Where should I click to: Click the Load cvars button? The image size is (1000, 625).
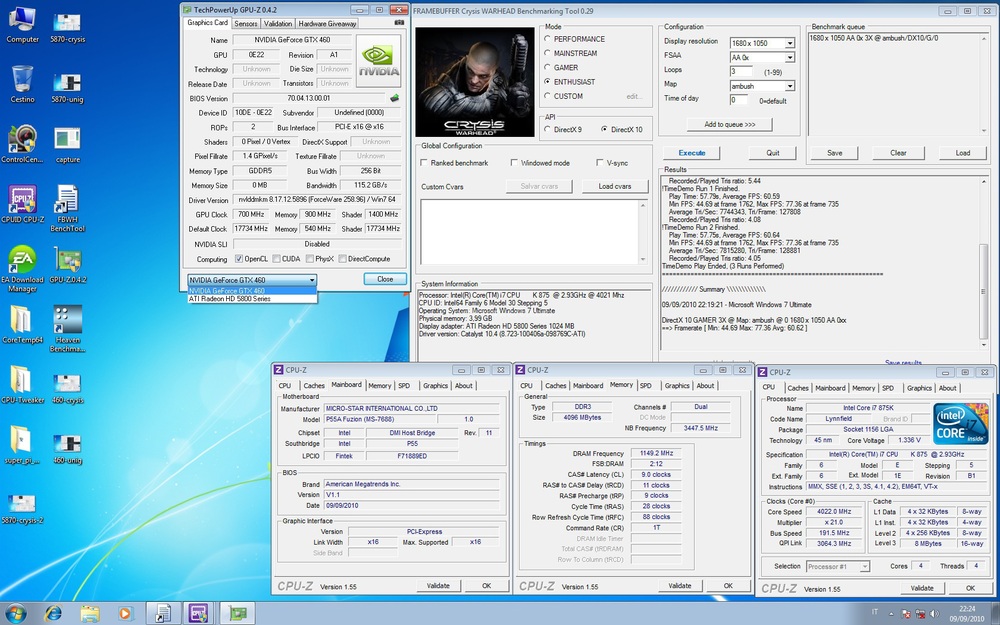point(615,186)
